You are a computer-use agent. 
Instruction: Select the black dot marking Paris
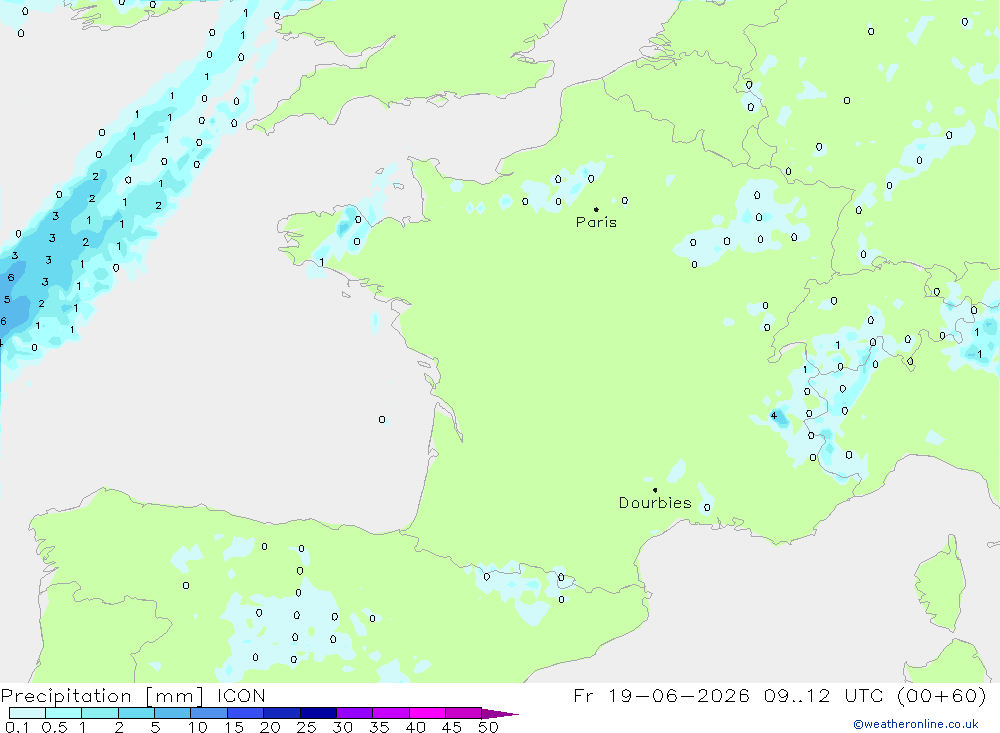click(596, 209)
